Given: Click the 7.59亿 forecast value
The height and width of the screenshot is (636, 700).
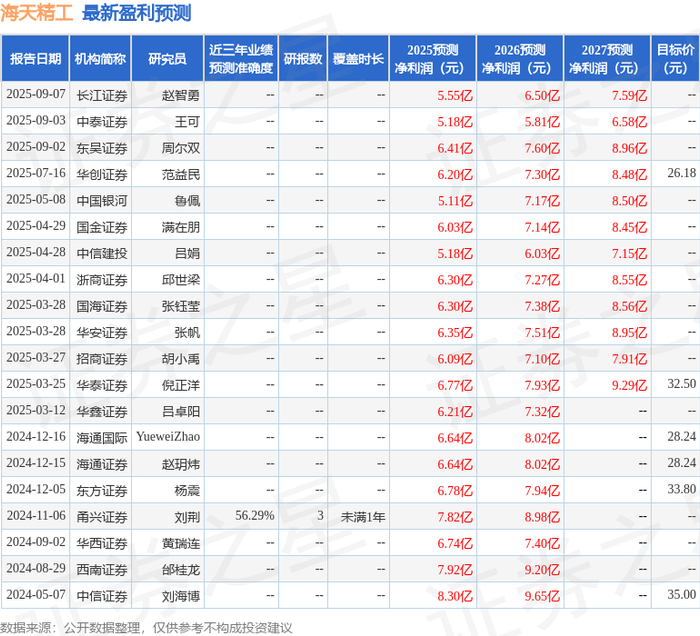Looking at the screenshot, I should pyautogui.click(x=629, y=95).
